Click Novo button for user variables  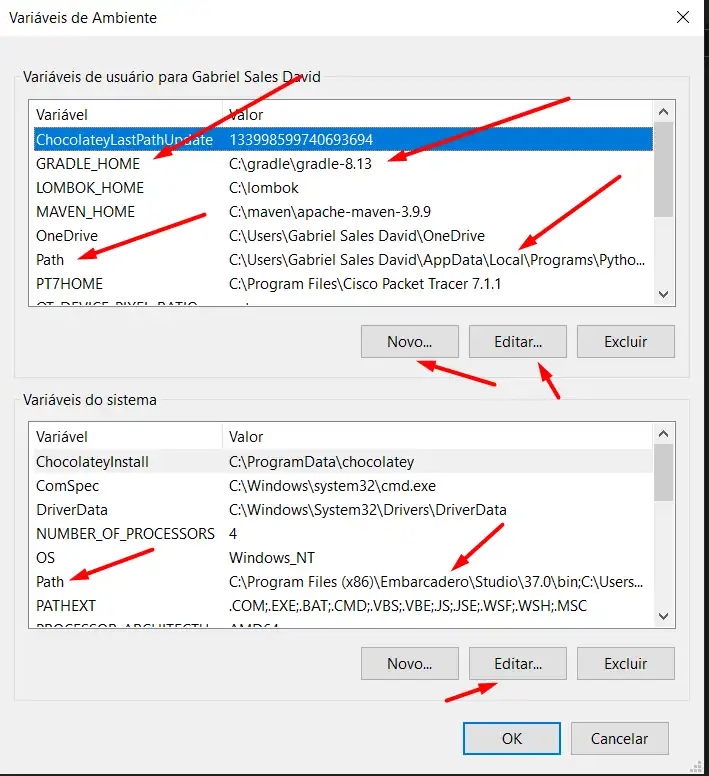[x=409, y=341]
